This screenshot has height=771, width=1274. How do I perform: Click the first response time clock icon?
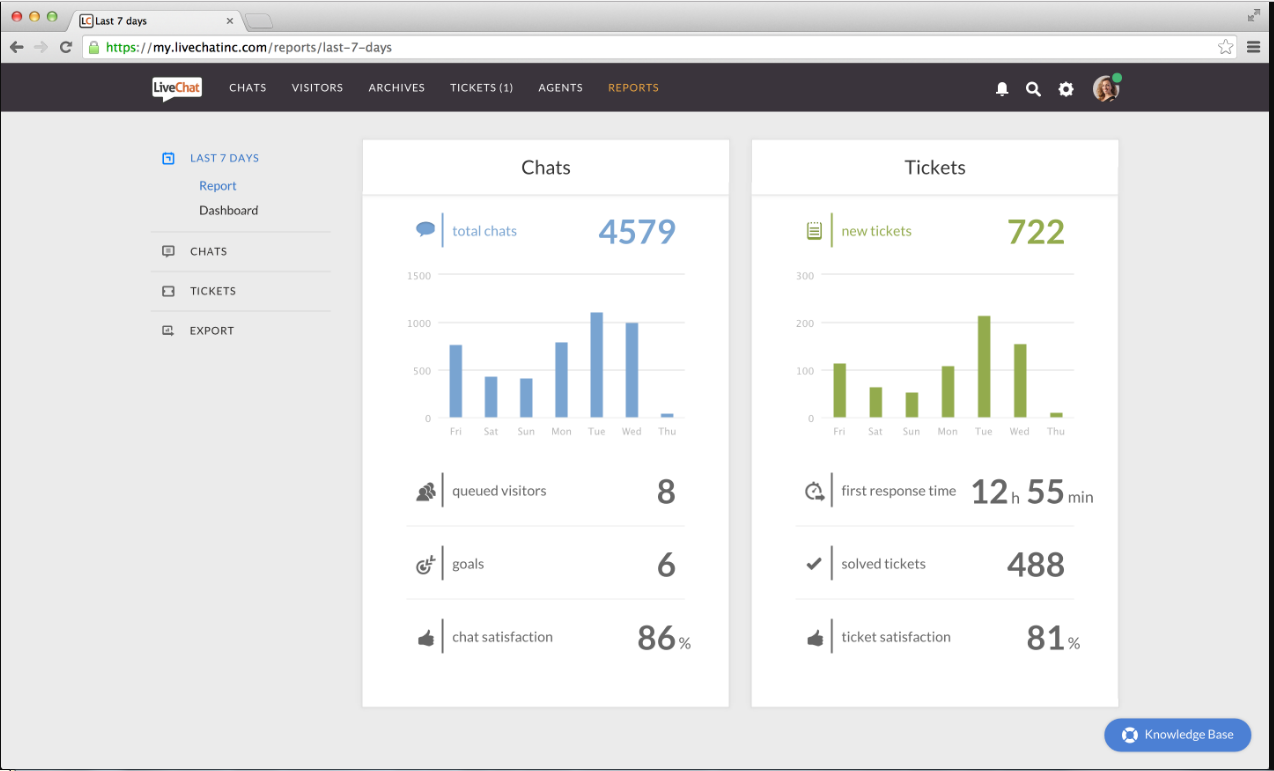pos(814,491)
